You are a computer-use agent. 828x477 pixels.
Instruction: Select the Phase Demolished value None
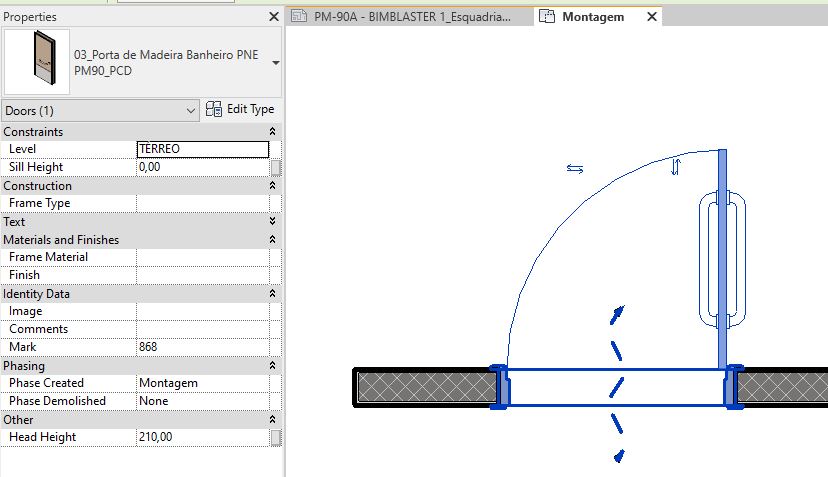[203, 401]
